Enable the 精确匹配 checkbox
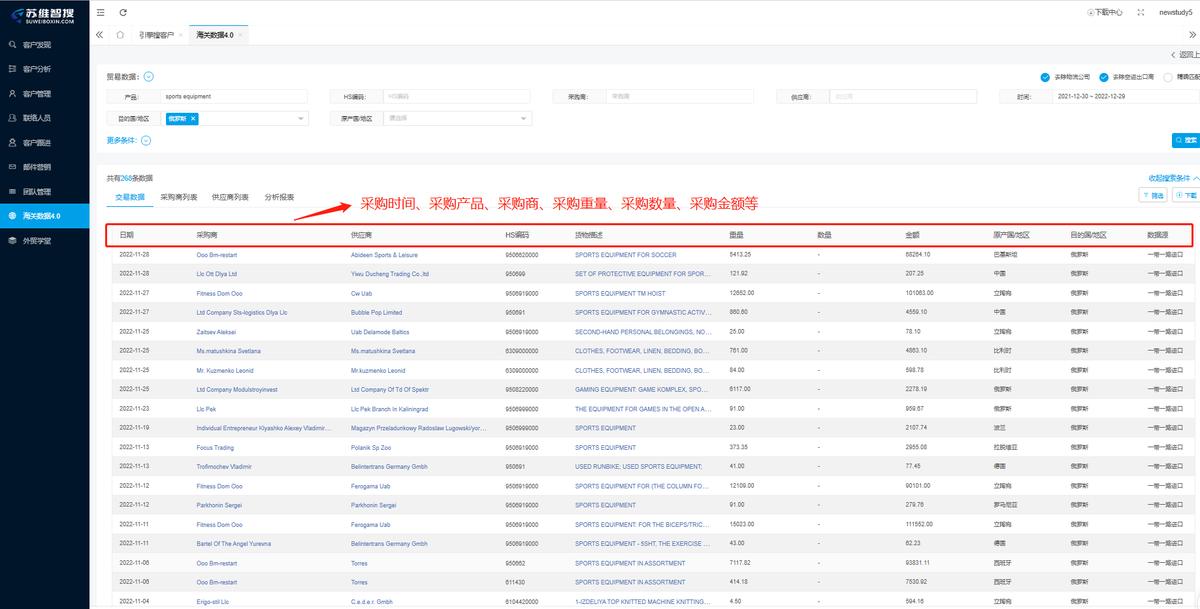 (1168, 76)
